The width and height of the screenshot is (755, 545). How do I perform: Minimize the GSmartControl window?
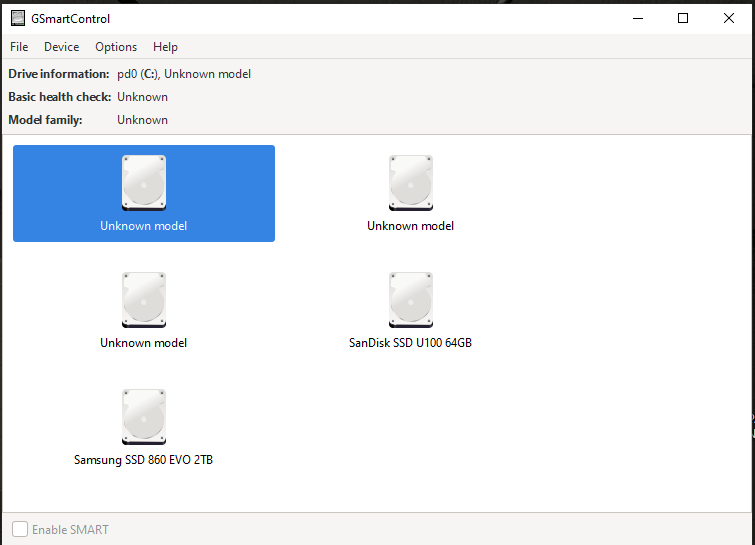pos(638,18)
